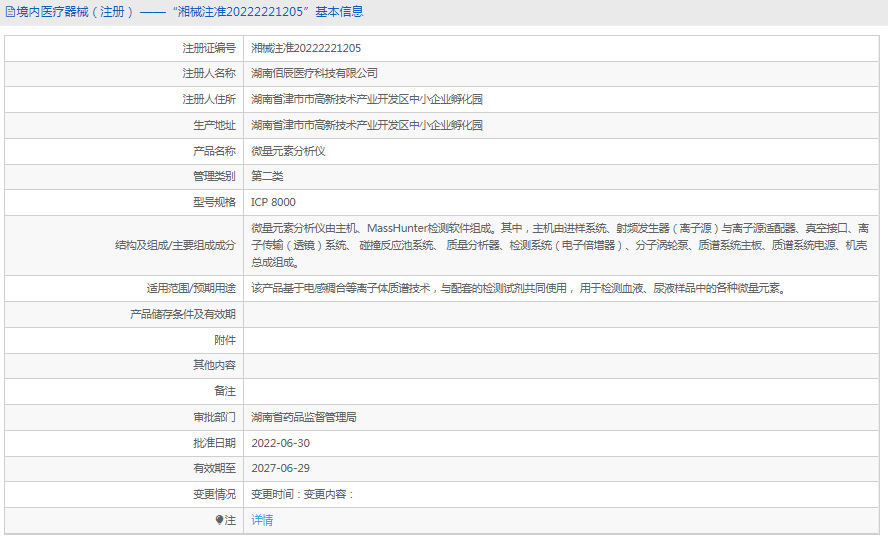Click the 变更情况 label
The height and width of the screenshot is (540, 888).
tap(214, 494)
